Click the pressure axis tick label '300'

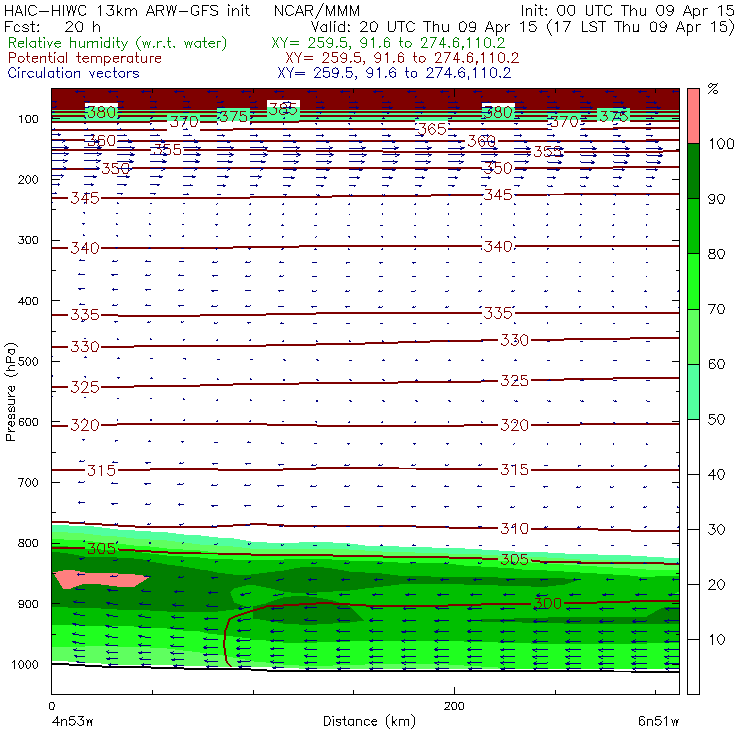[x=28, y=240]
